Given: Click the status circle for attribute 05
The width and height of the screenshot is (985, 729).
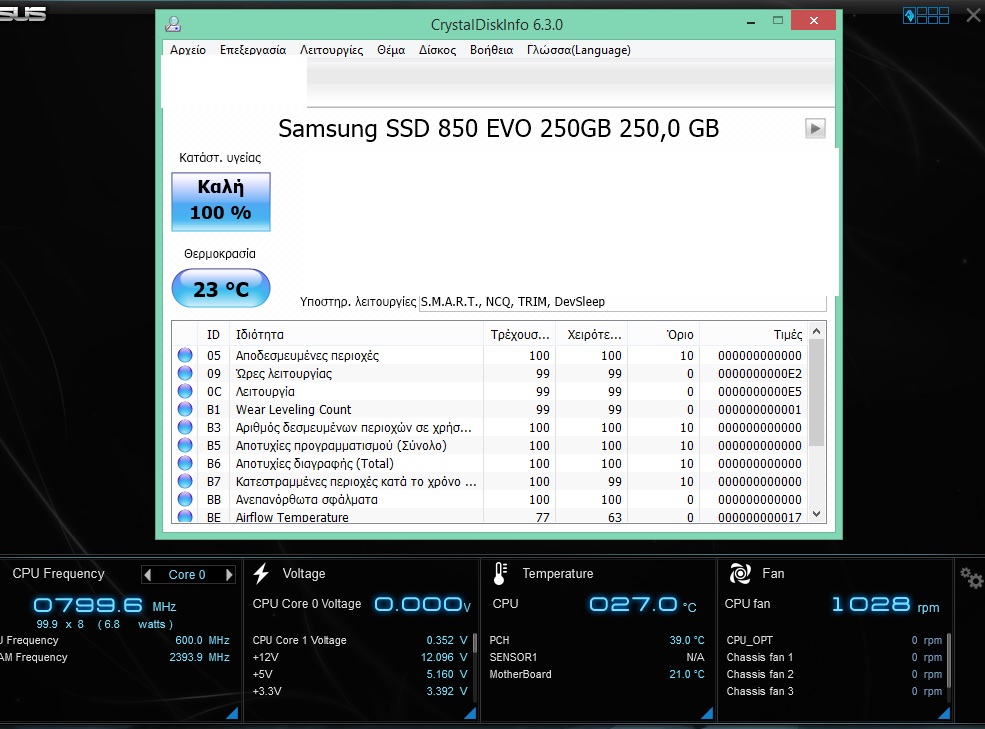Looking at the screenshot, I should coord(185,355).
